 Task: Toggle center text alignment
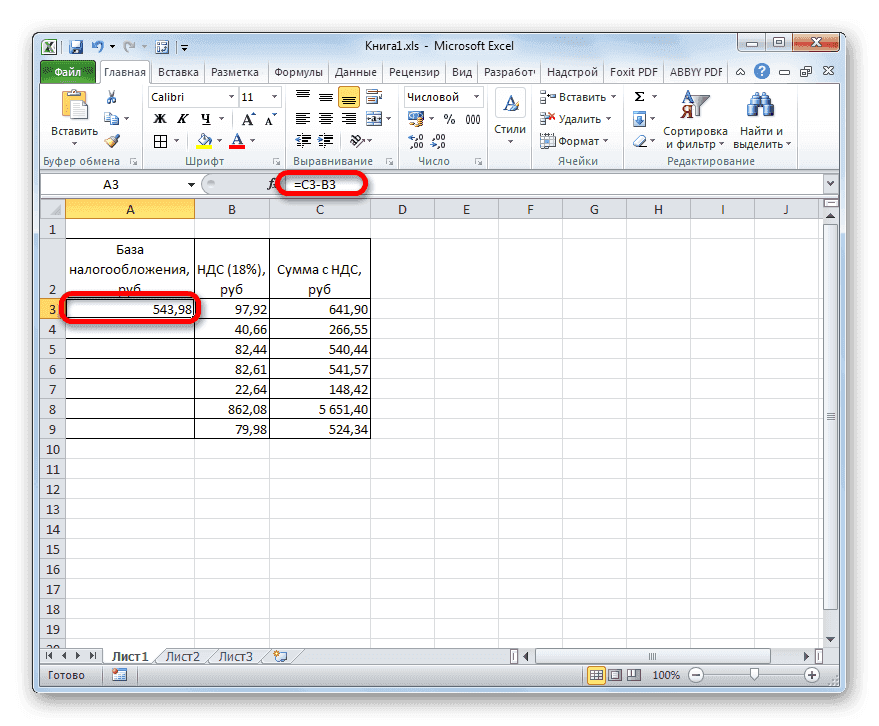(x=325, y=118)
